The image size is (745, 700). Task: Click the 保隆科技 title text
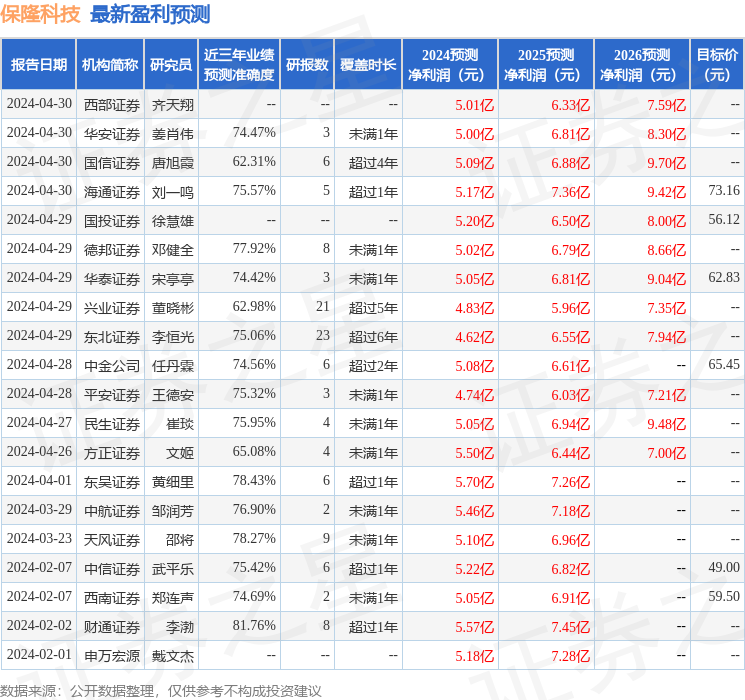click(40, 14)
